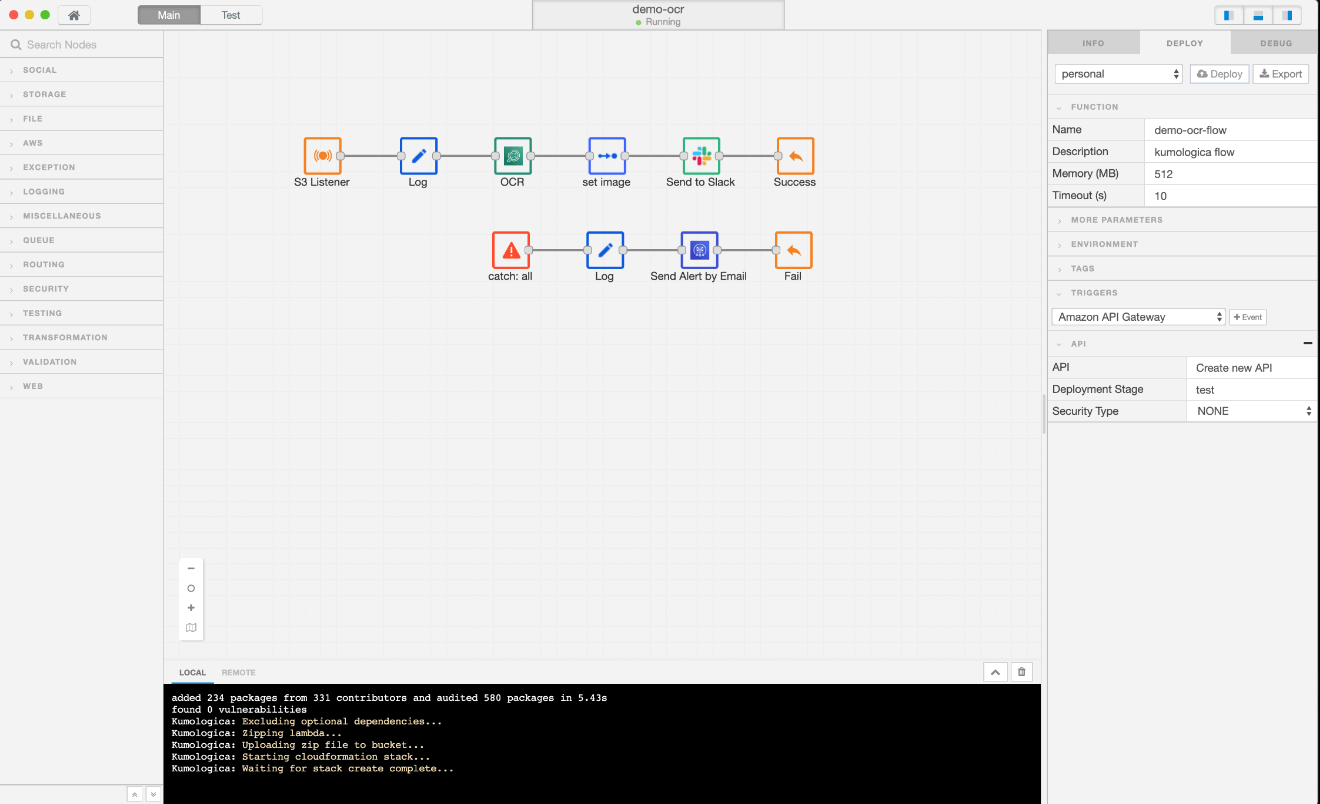Image resolution: width=1320 pixels, height=804 pixels.
Task: Expand the AWS node category
Action: (x=81, y=143)
